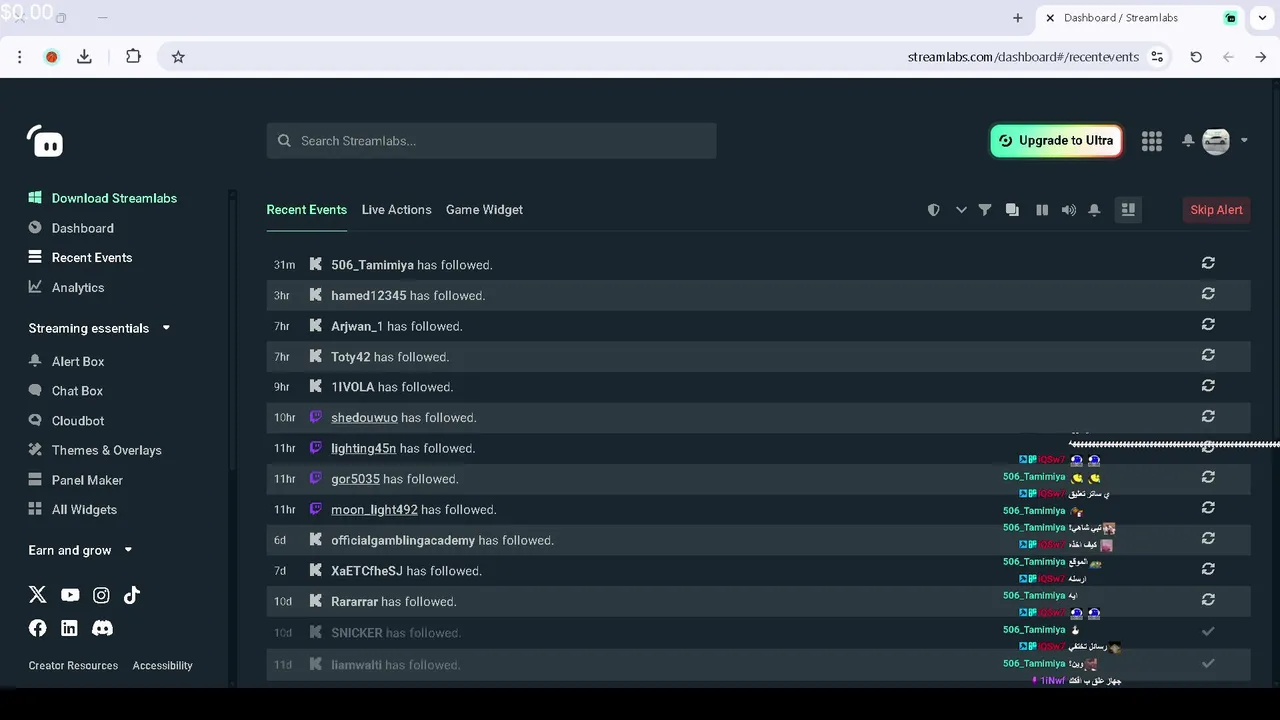
Task: Open the Facebook social icon
Action: click(x=38, y=628)
